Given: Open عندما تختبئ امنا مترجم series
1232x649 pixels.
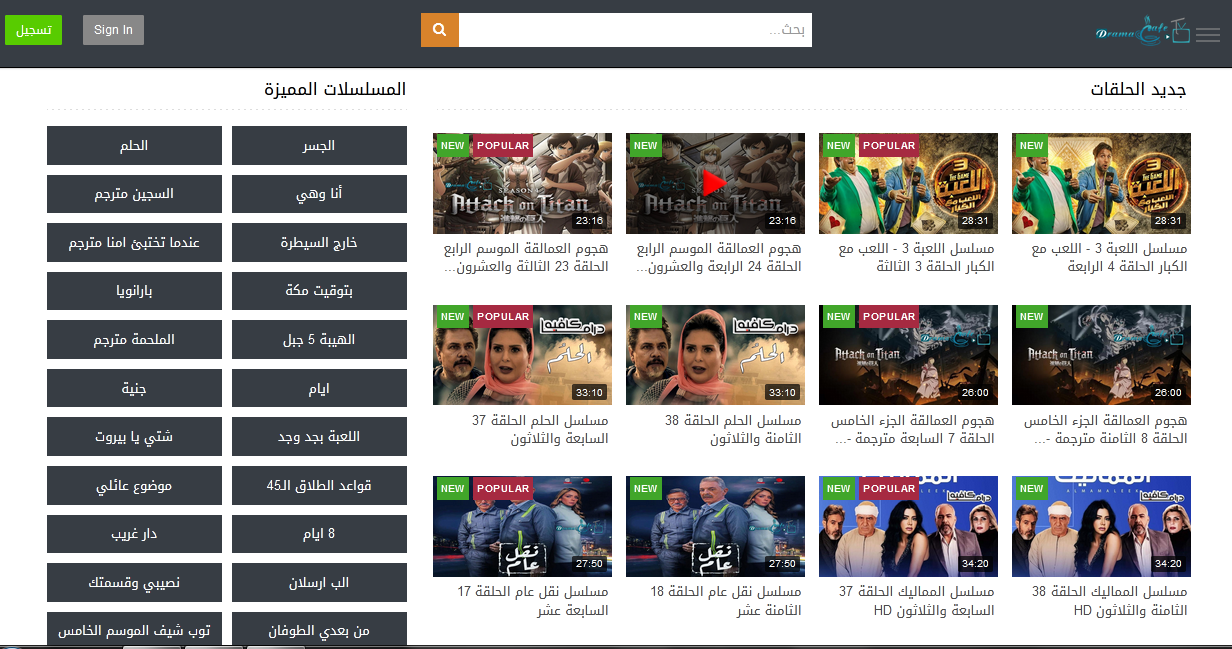Looking at the screenshot, I should (134, 243).
